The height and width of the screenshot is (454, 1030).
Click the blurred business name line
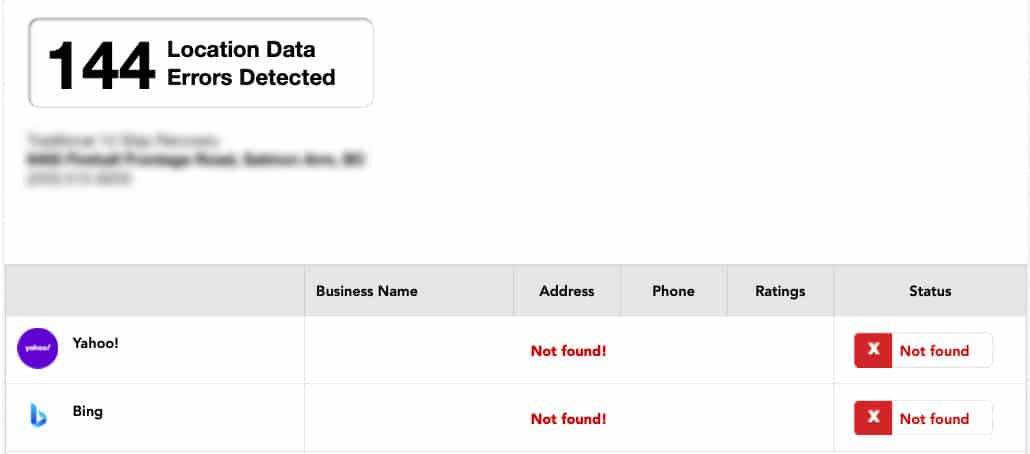pyautogui.click(x=122, y=140)
